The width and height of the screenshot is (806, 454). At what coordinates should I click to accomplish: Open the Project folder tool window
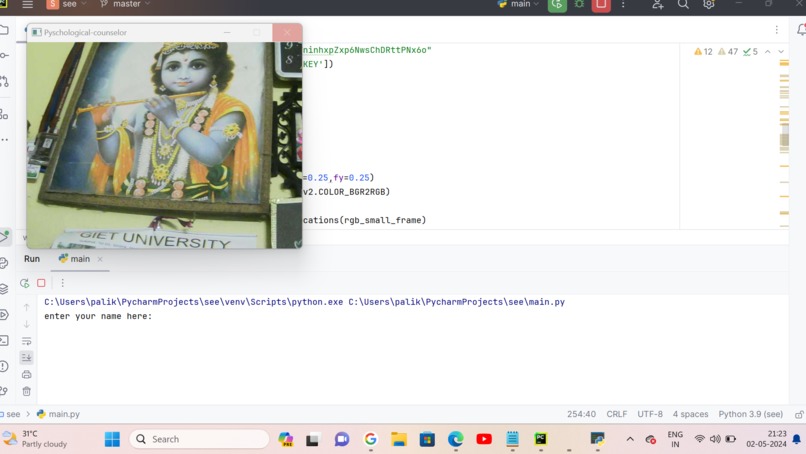pos(5,30)
